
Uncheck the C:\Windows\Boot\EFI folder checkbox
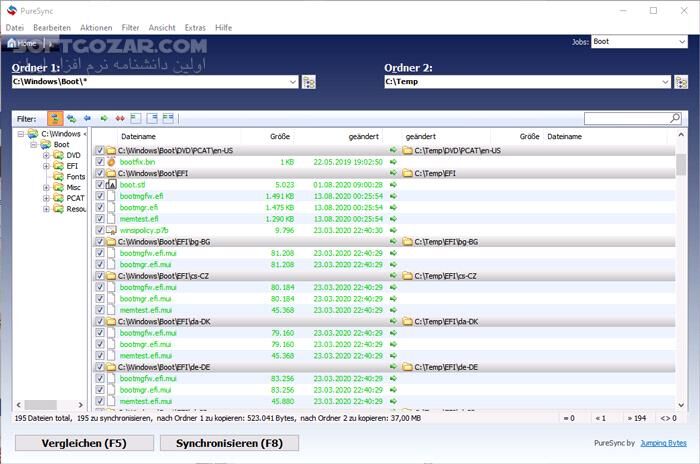pos(100,173)
